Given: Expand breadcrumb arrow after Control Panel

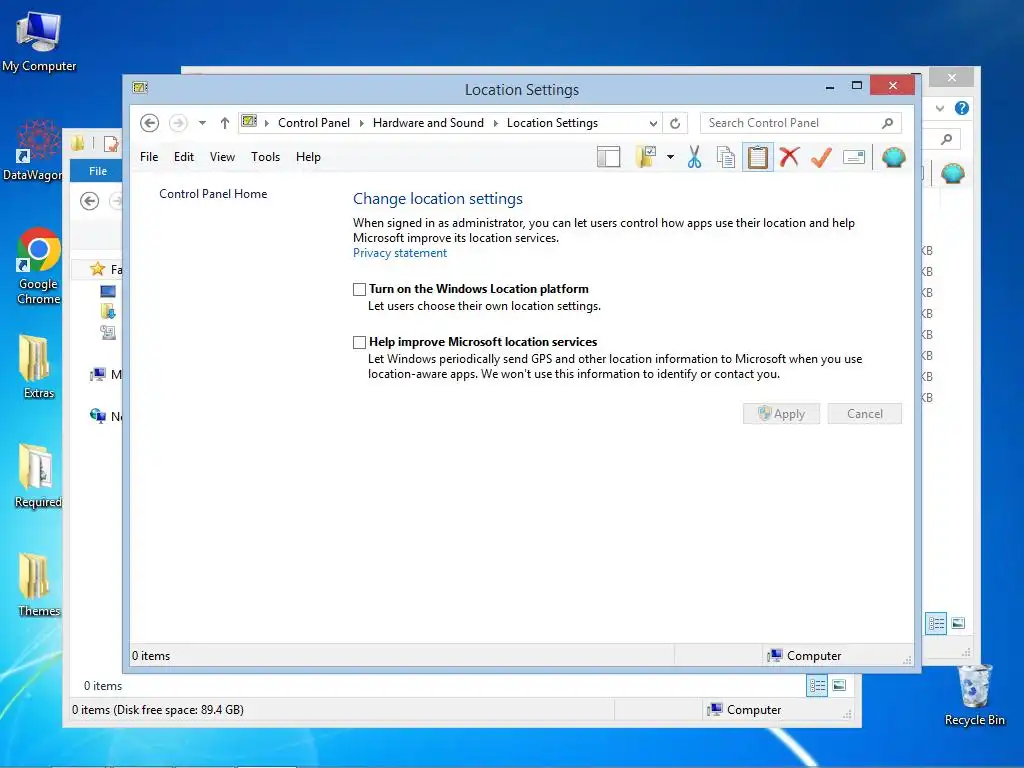Looking at the screenshot, I should tap(361, 123).
